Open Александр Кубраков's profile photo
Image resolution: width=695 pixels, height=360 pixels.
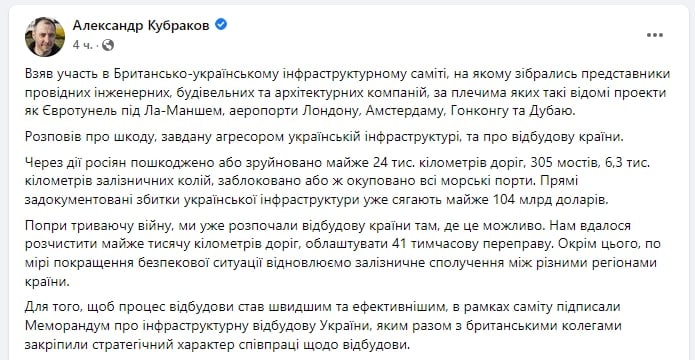tap(45, 37)
